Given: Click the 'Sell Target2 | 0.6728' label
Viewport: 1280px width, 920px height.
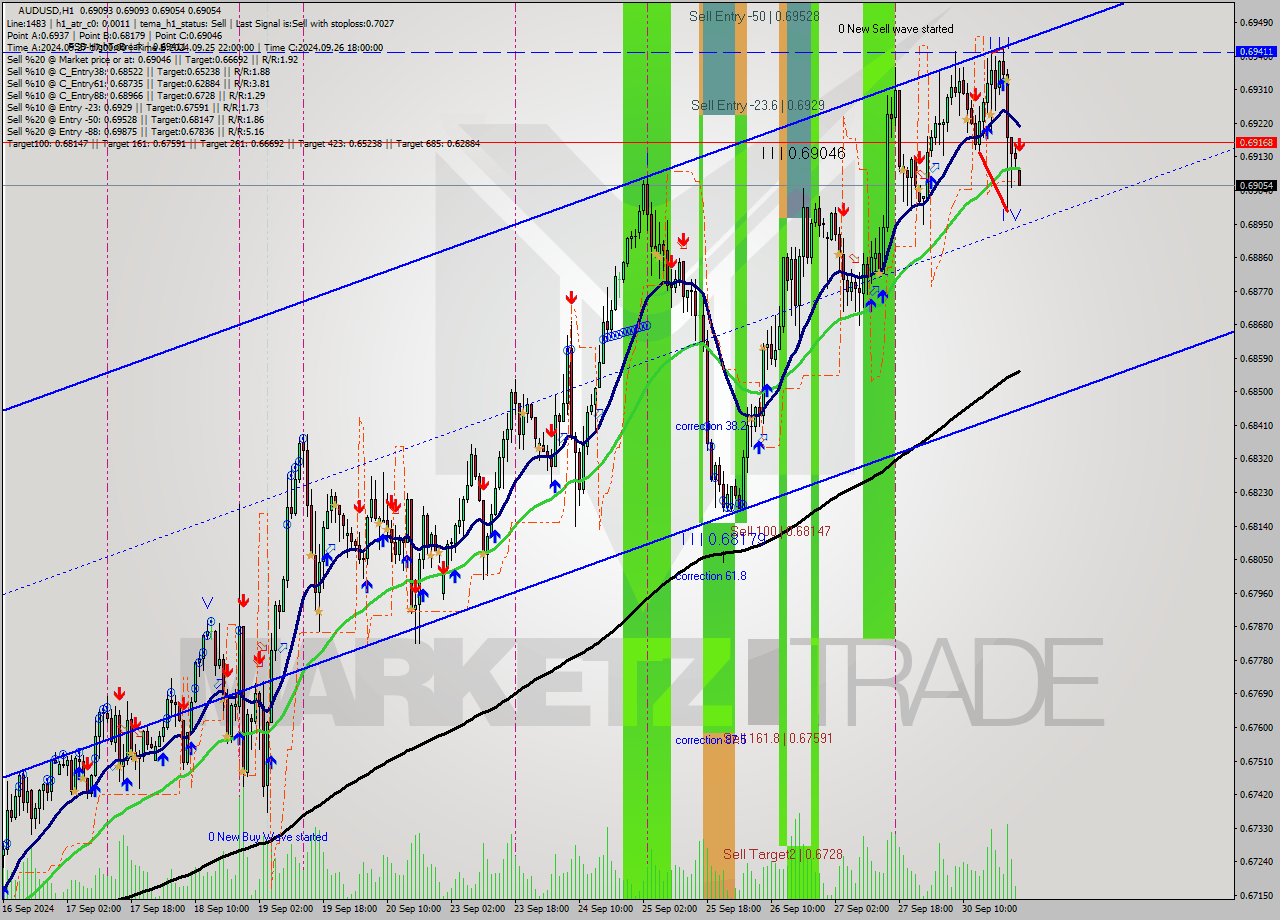Looking at the screenshot, I should click(783, 854).
